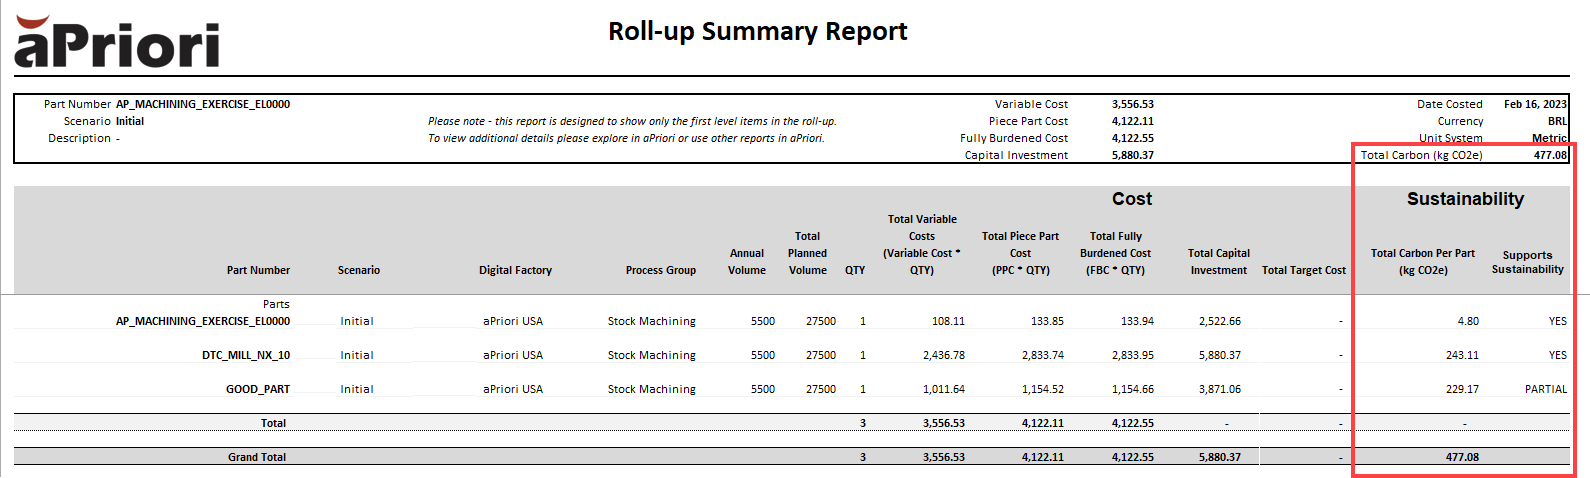Click the date 'Feb 16, 2023'
The height and width of the screenshot is (478, 1590).
pos(1536,104)
